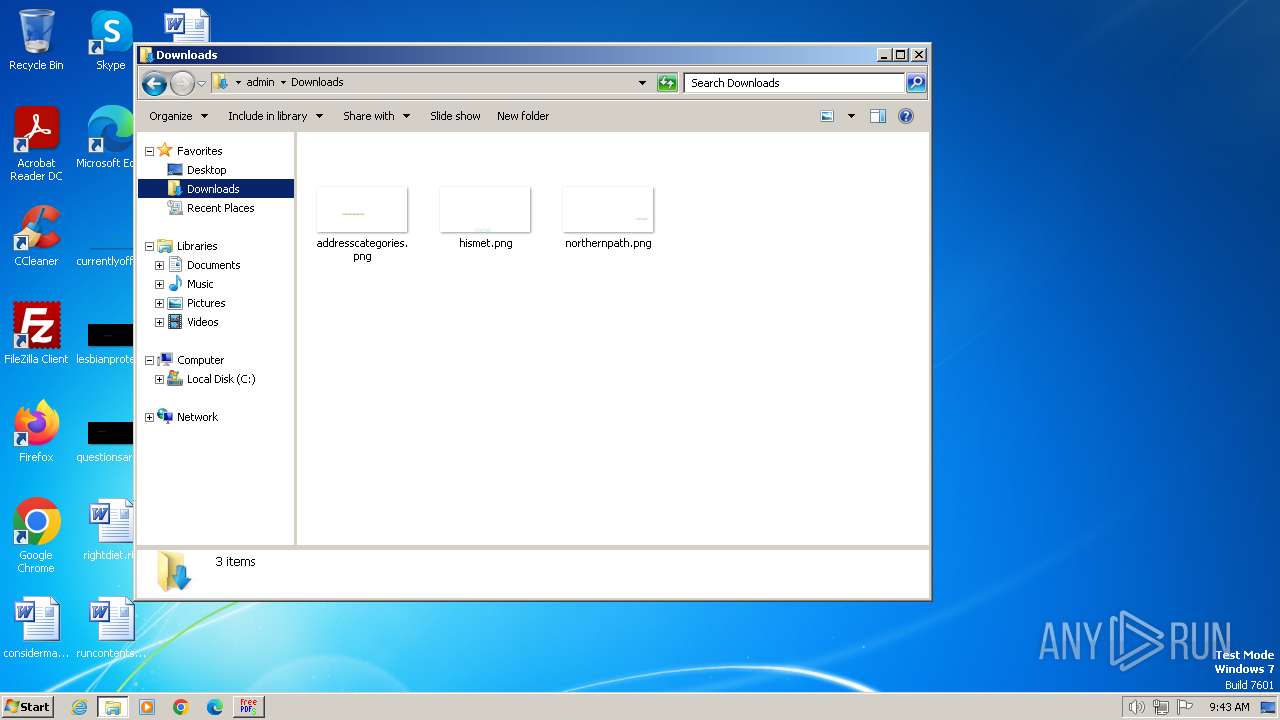This screenshot has height=720, width=1280.
Task: Expand the Documents library
Action: click(159, 265)
